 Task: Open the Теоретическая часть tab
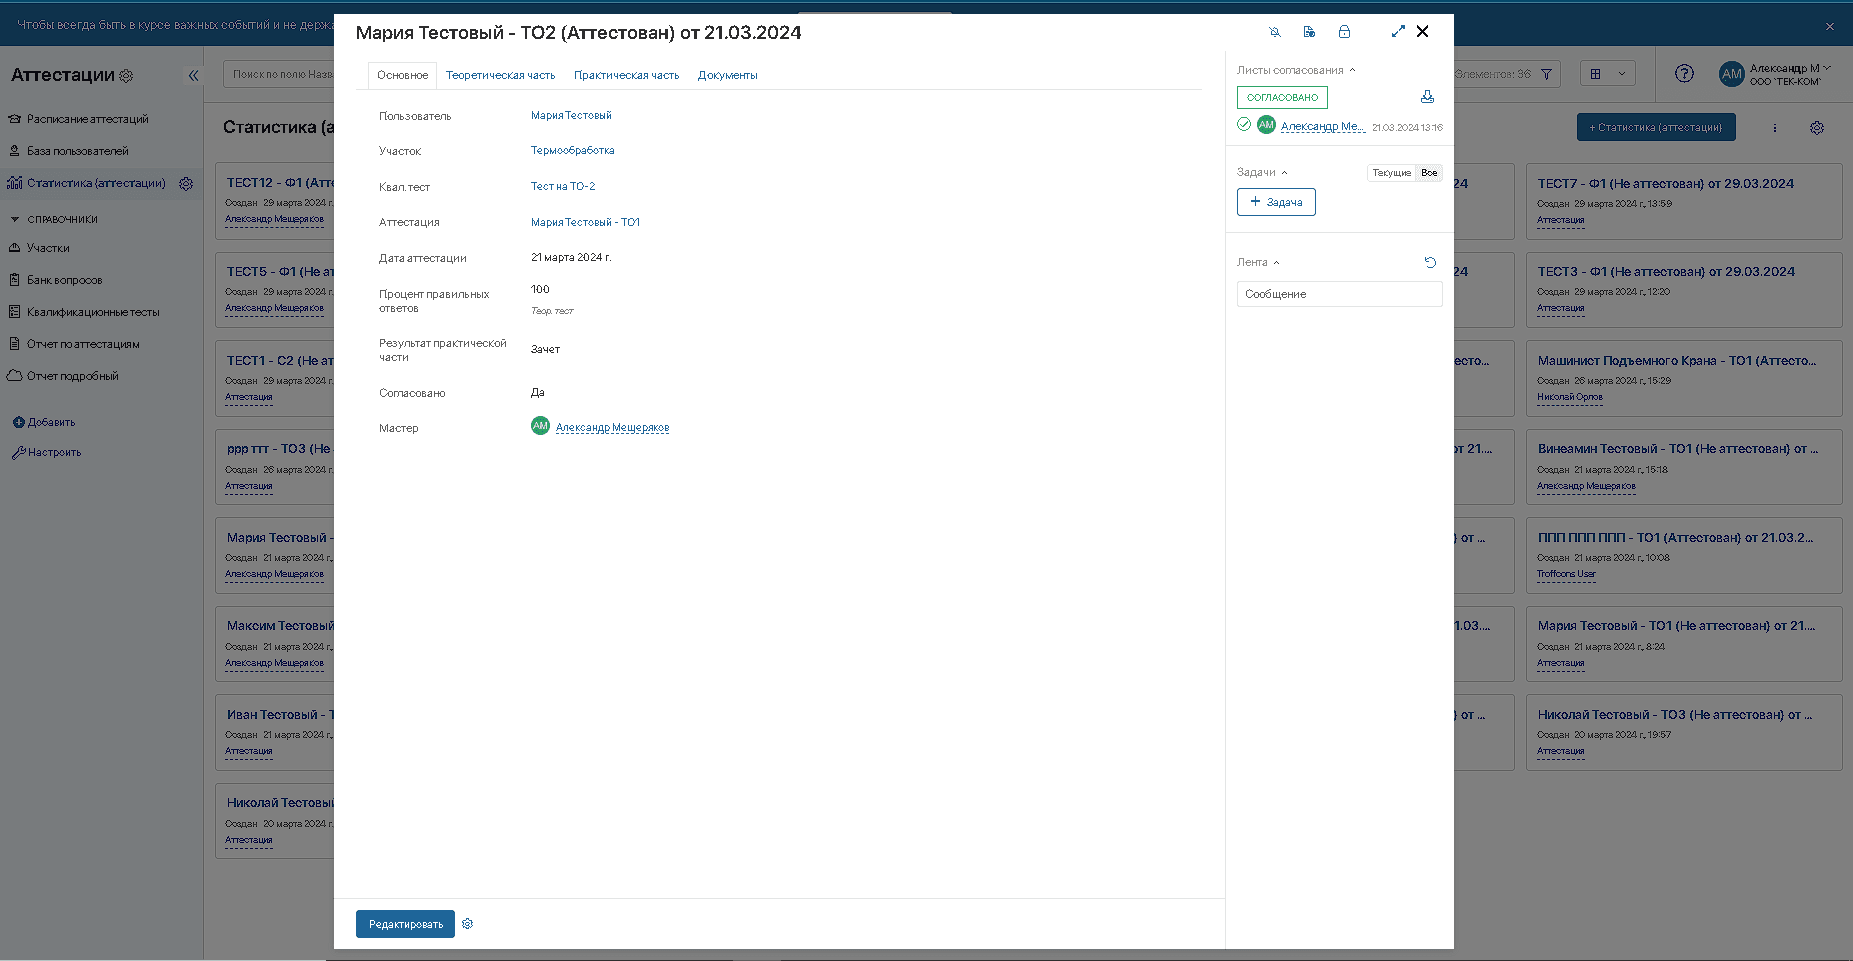[x=500, y=75]
